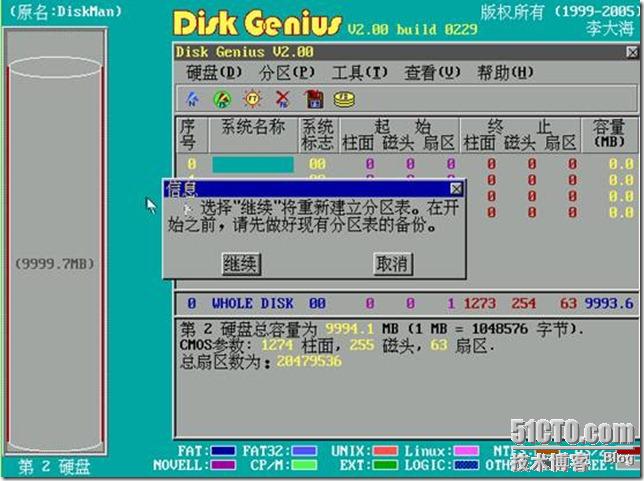
Task: Select partition row 0 teal name cell
Action: click(x=253, y=164)
